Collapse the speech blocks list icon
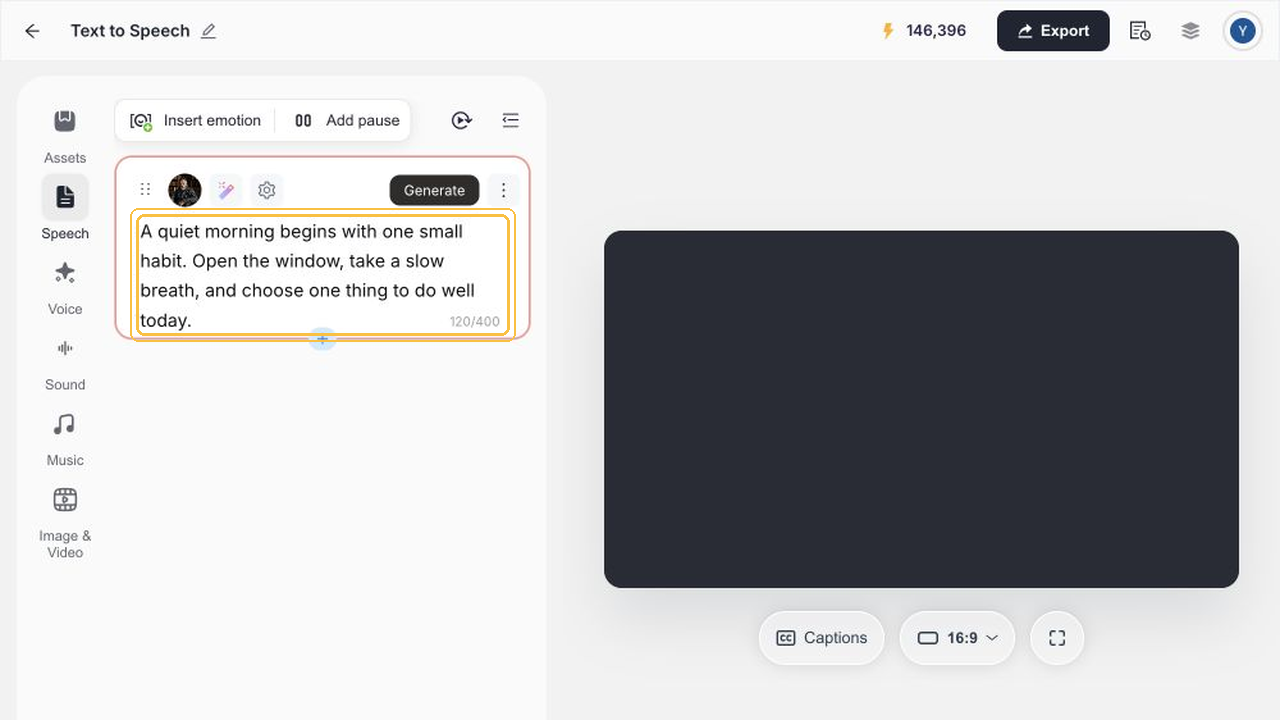The height and width of the screenshot is (720, 1280). pyautogui.click(x=511, y=120)
